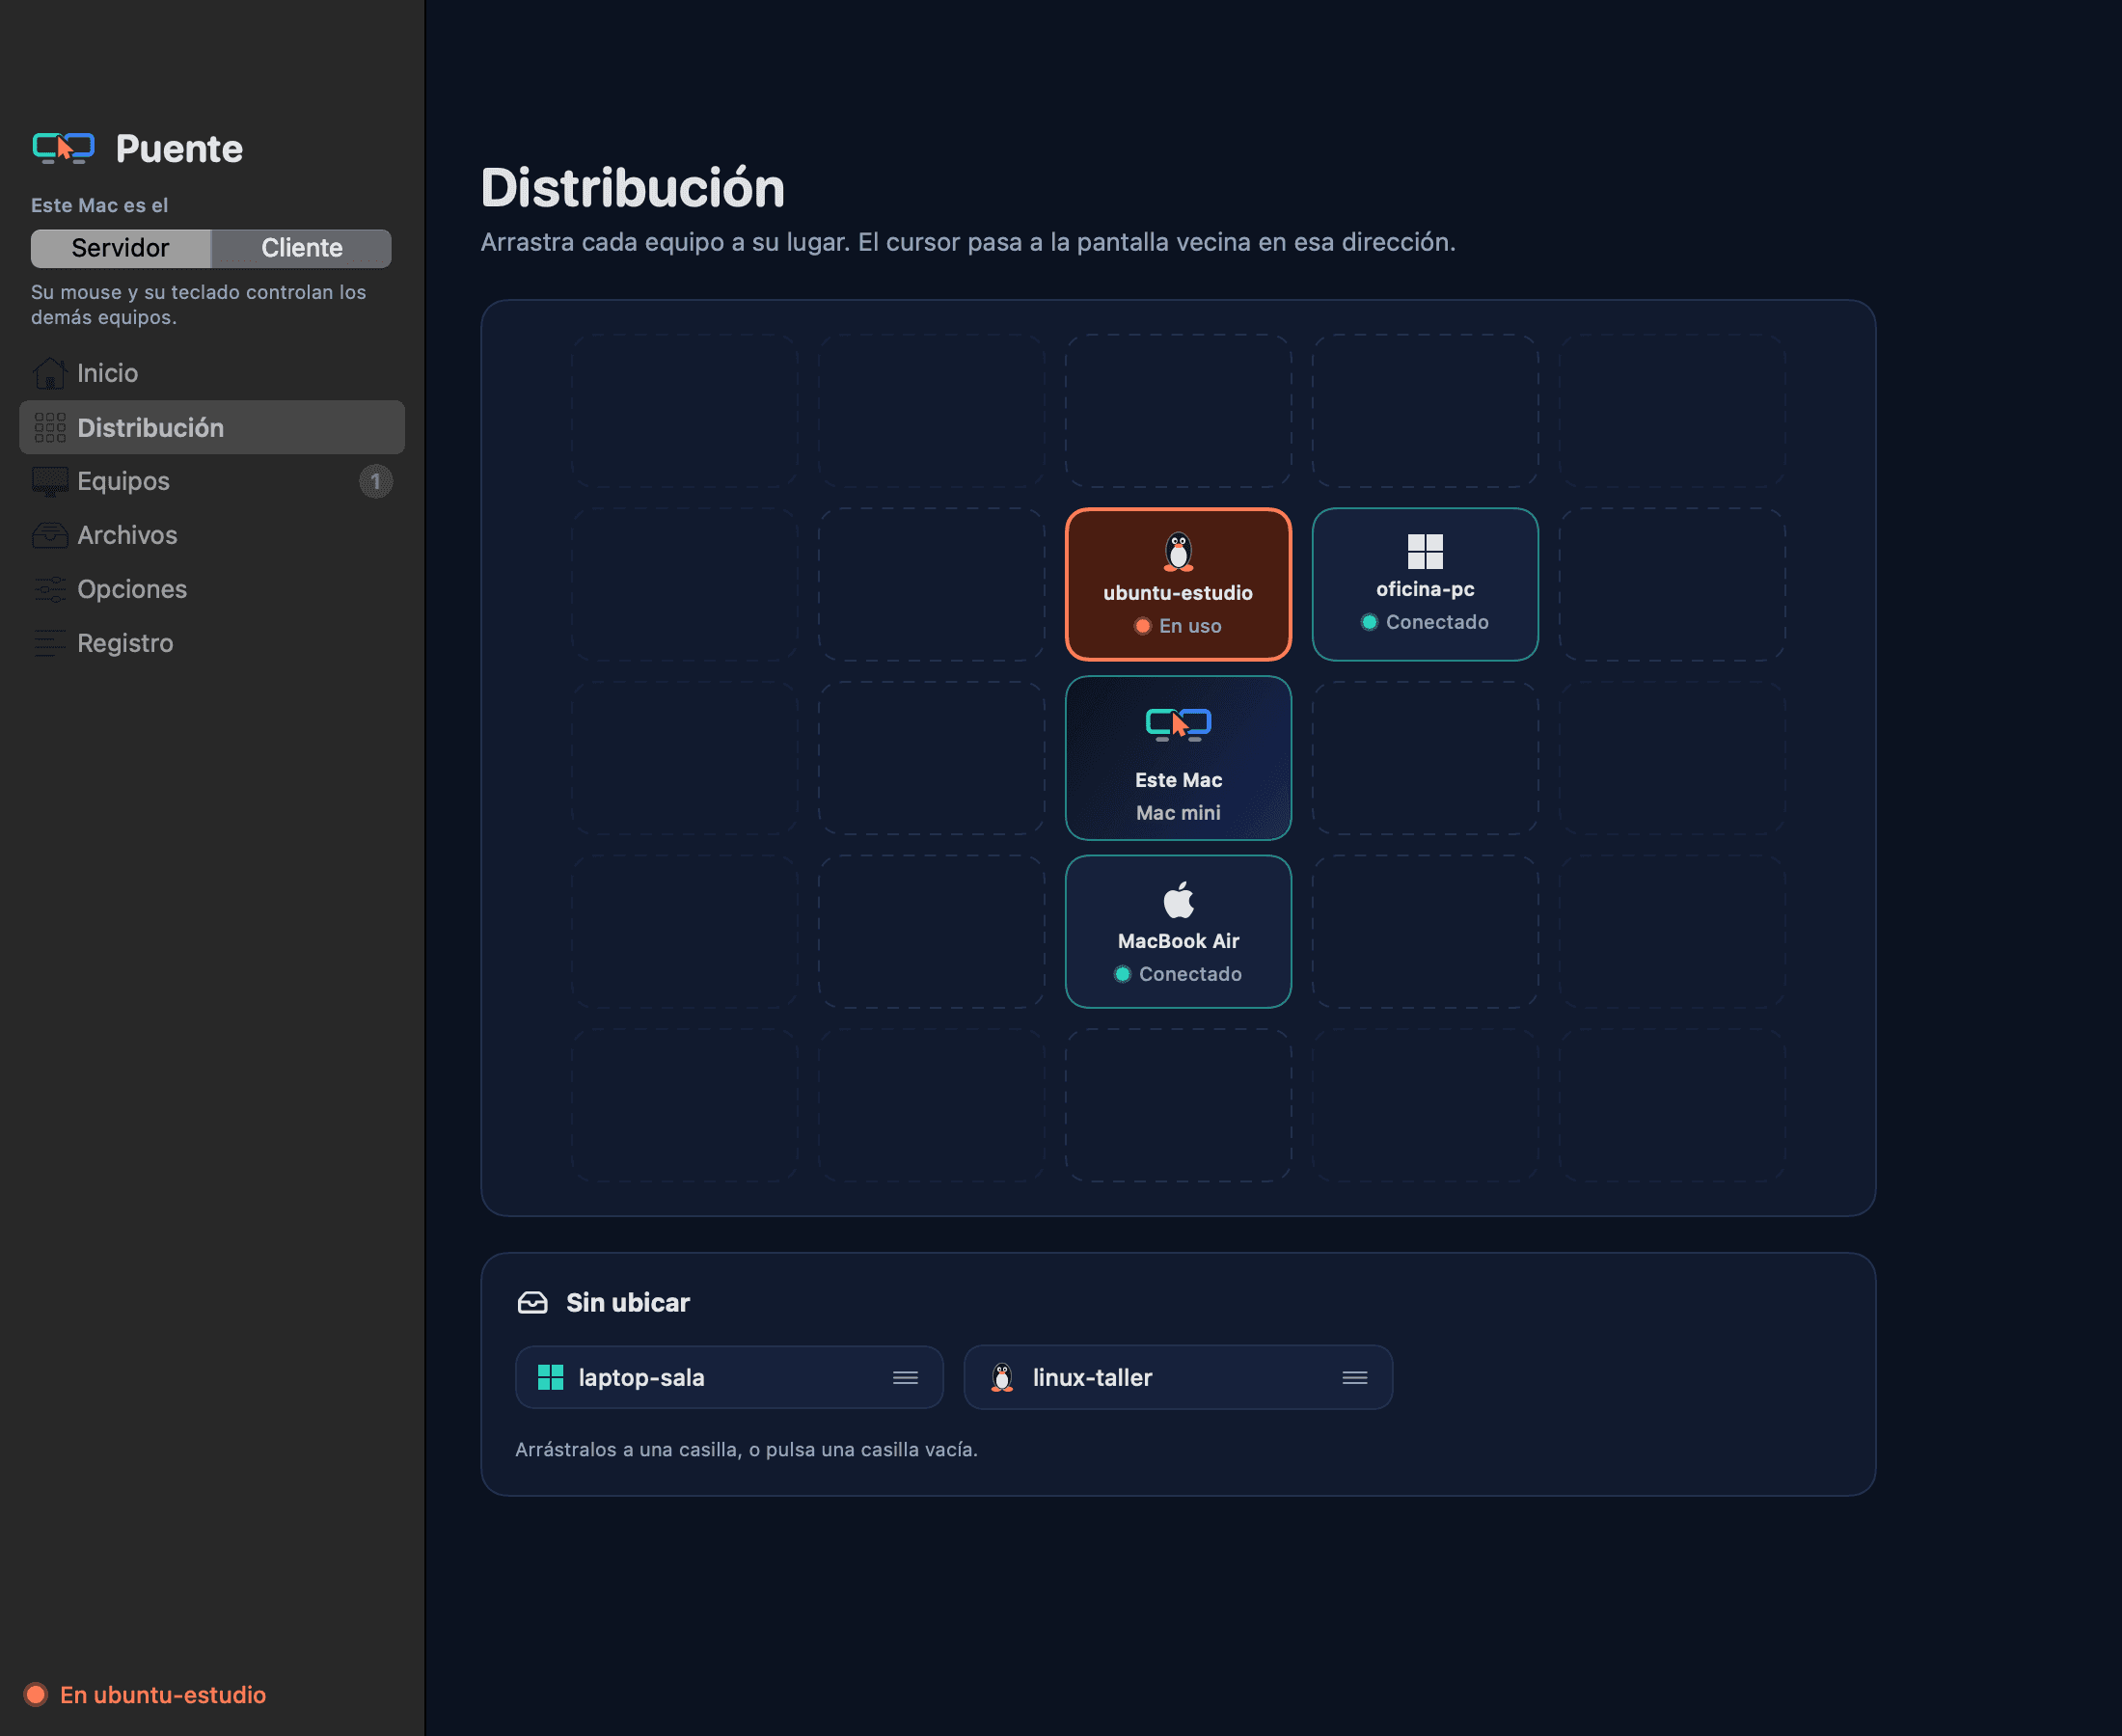The height and width of the screenshot is (1736, 2122).
Task: Click the Inicio house icon
Action: (50, 373)
